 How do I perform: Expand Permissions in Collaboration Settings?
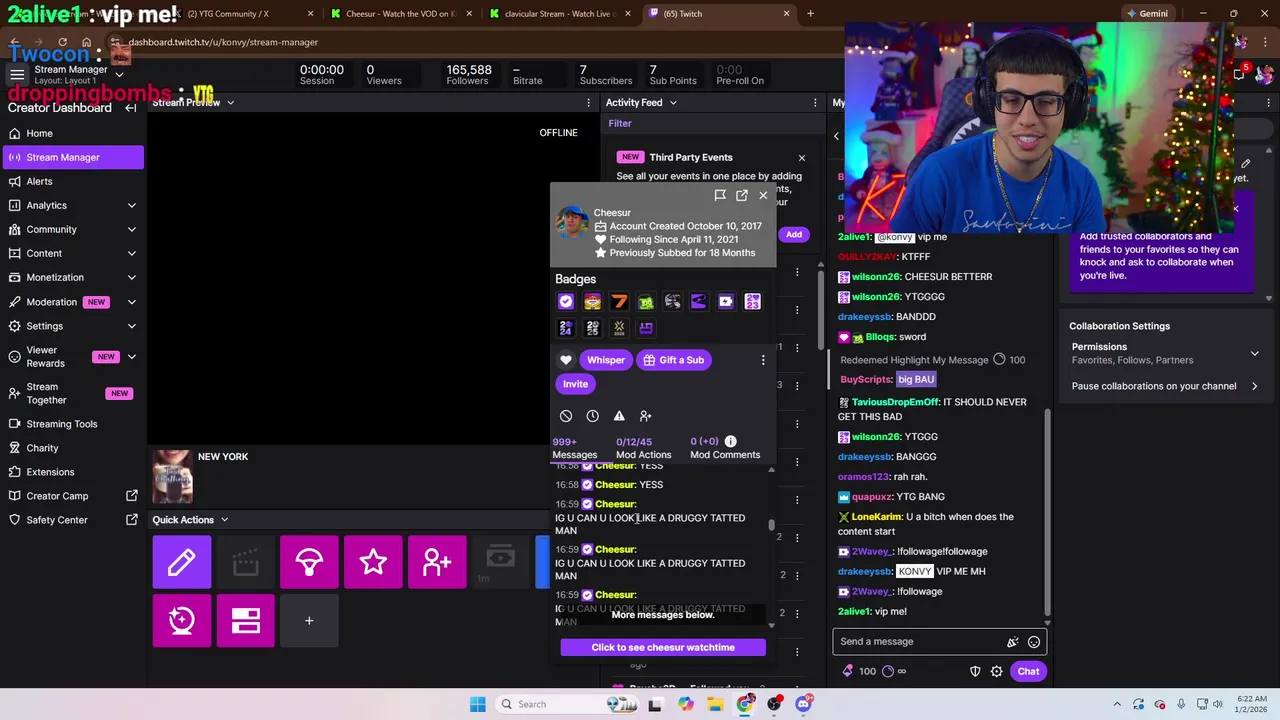tap(1164, 353)
